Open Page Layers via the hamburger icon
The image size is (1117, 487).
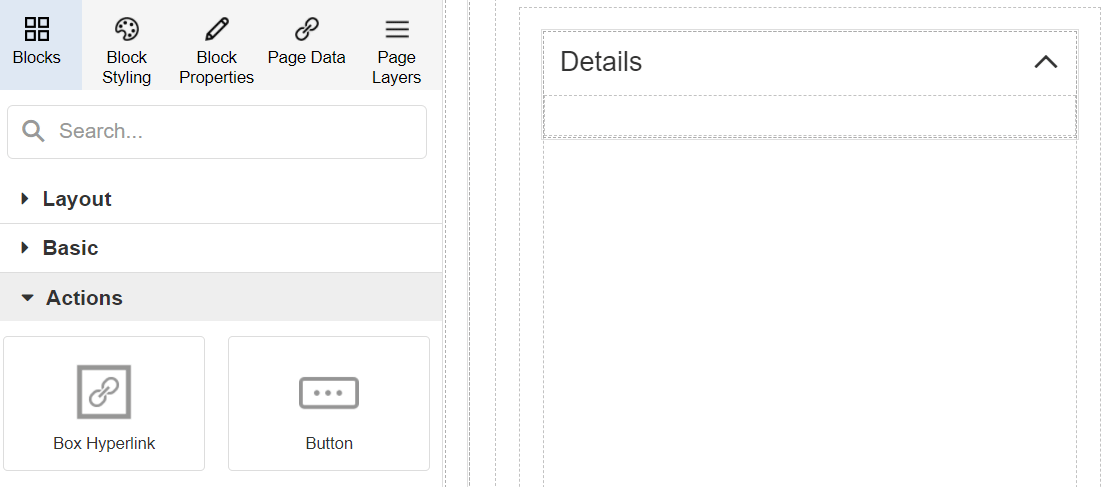[397, 28]
